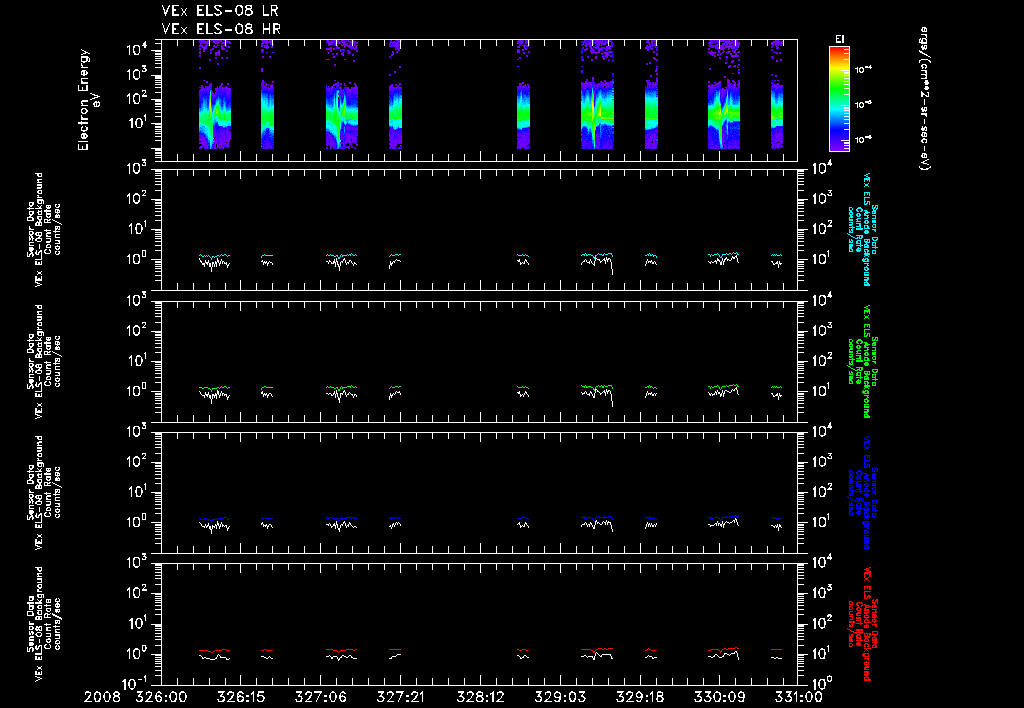Click the 330:09 time axis tick label
The height and width of the screenshot is (708, 1024).
pos(720,698)
